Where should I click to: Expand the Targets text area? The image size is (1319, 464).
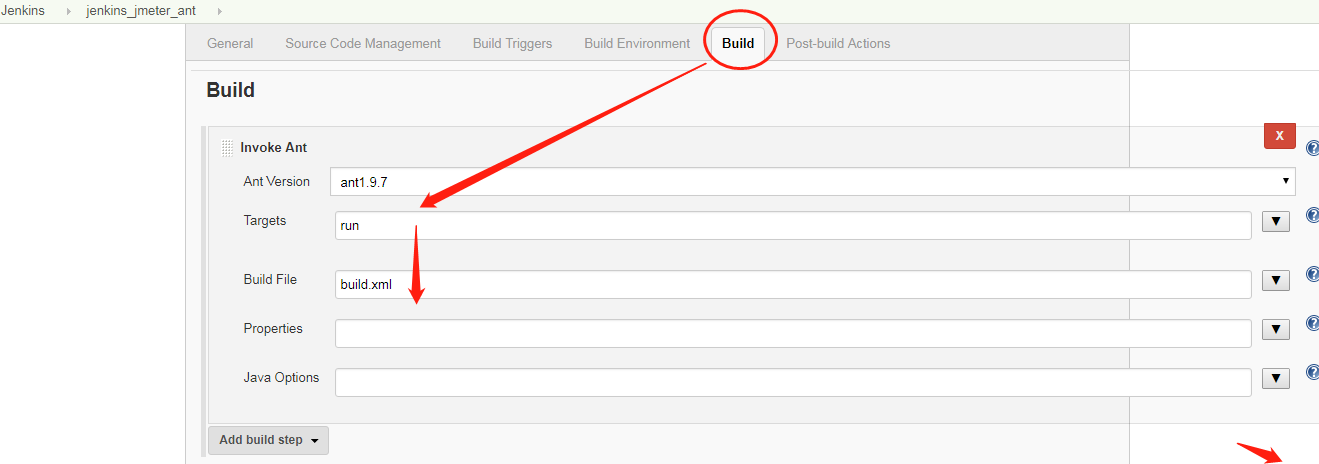[1275, 222]
